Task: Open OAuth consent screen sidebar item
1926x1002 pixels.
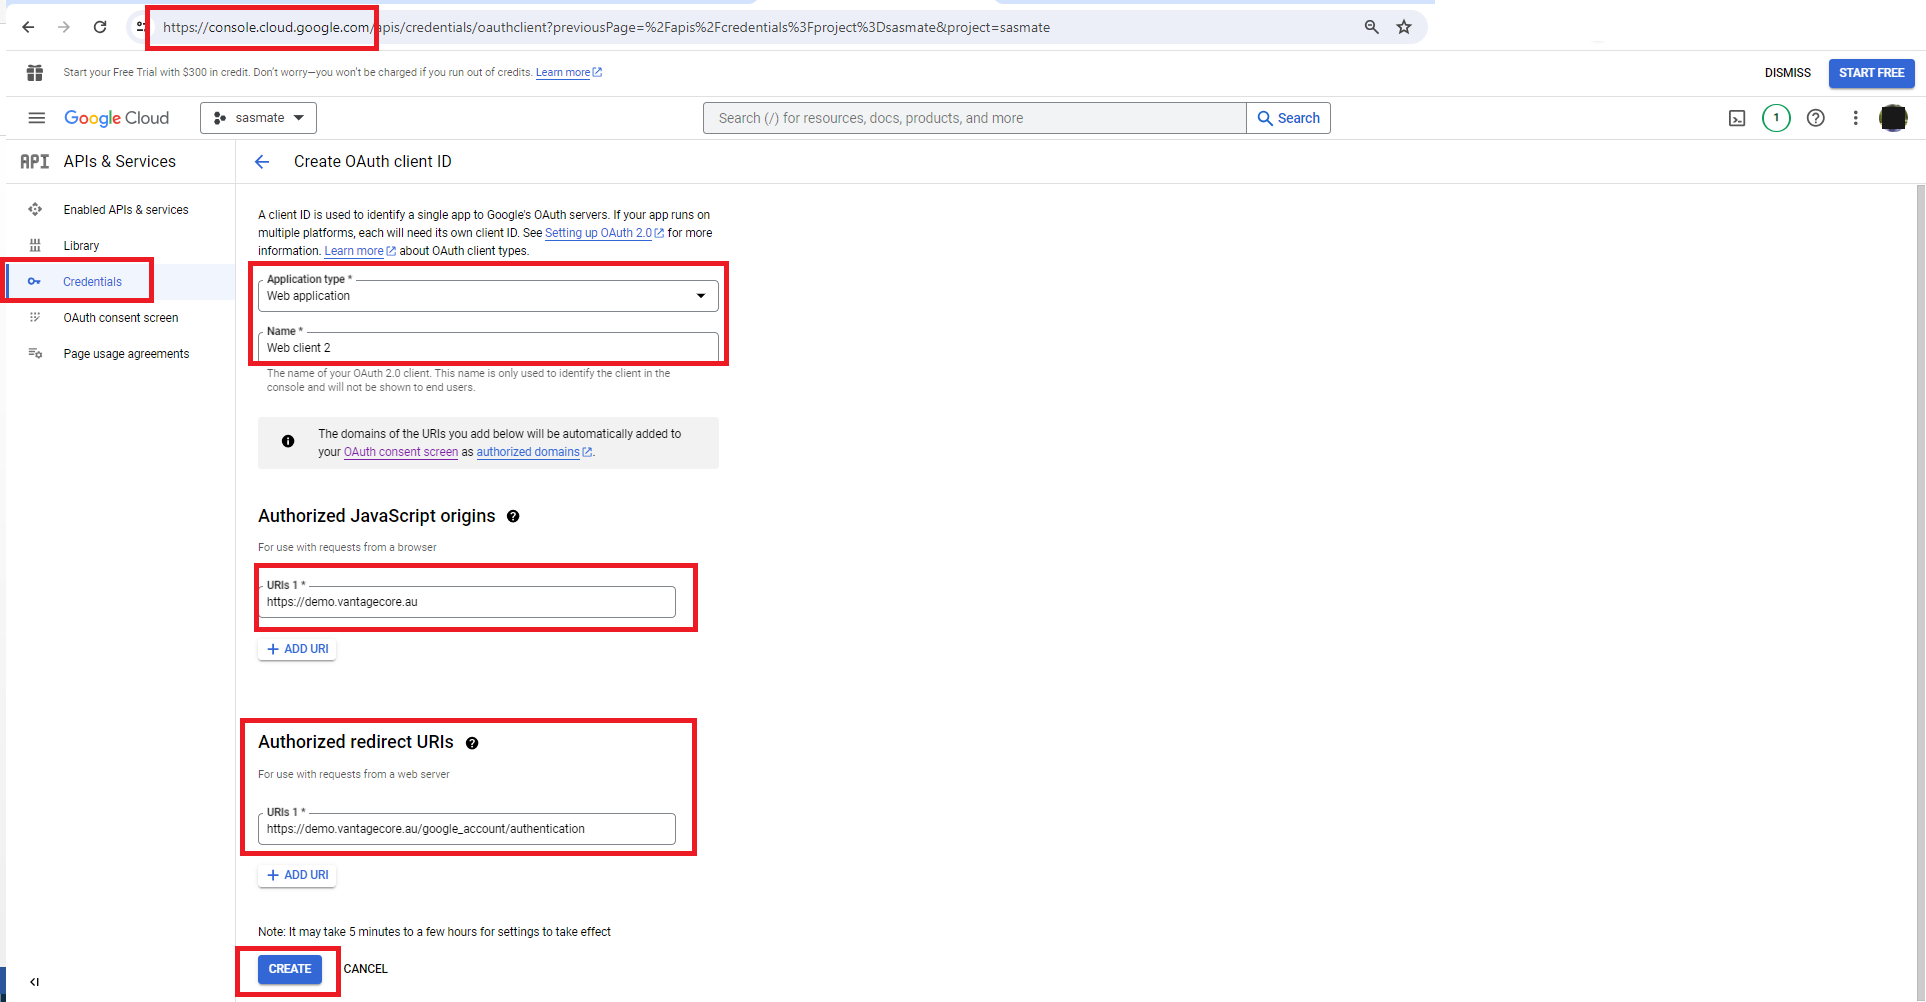Action: point(121,318)
